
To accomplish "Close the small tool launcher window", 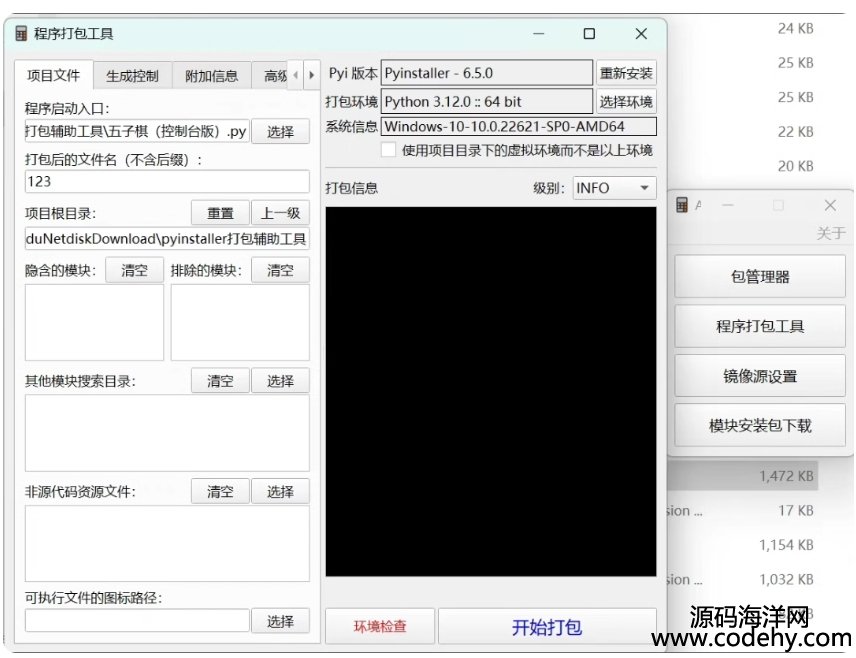I will (x=830, y=205).
